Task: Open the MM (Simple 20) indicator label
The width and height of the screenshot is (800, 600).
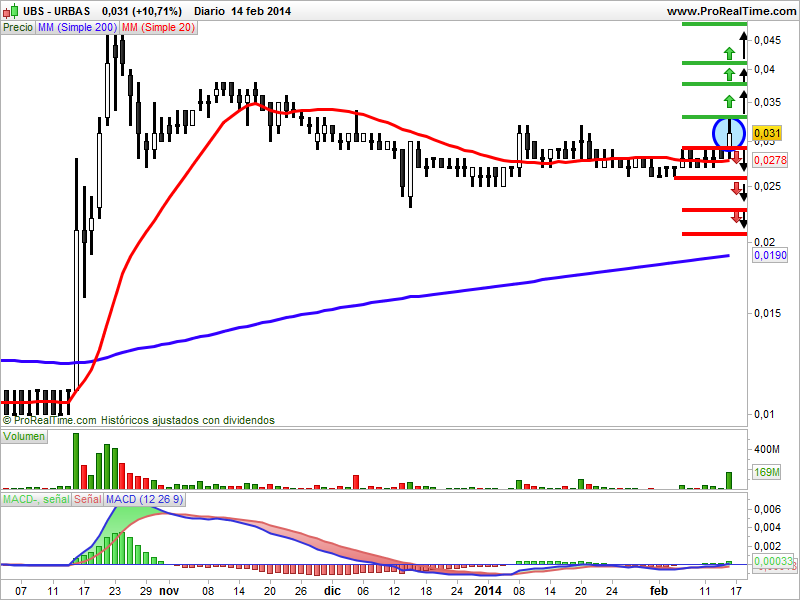Action: point(158,28)
